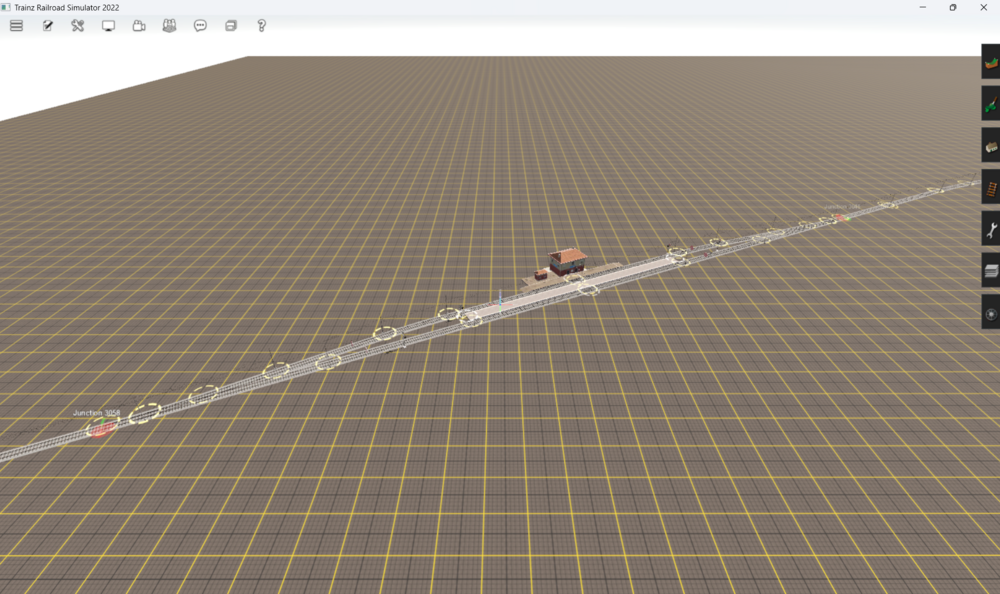Select the Paint ground texture tool
Image resolution: width=1000 pixels, height=594 pixels.
[x=990, y=103]
